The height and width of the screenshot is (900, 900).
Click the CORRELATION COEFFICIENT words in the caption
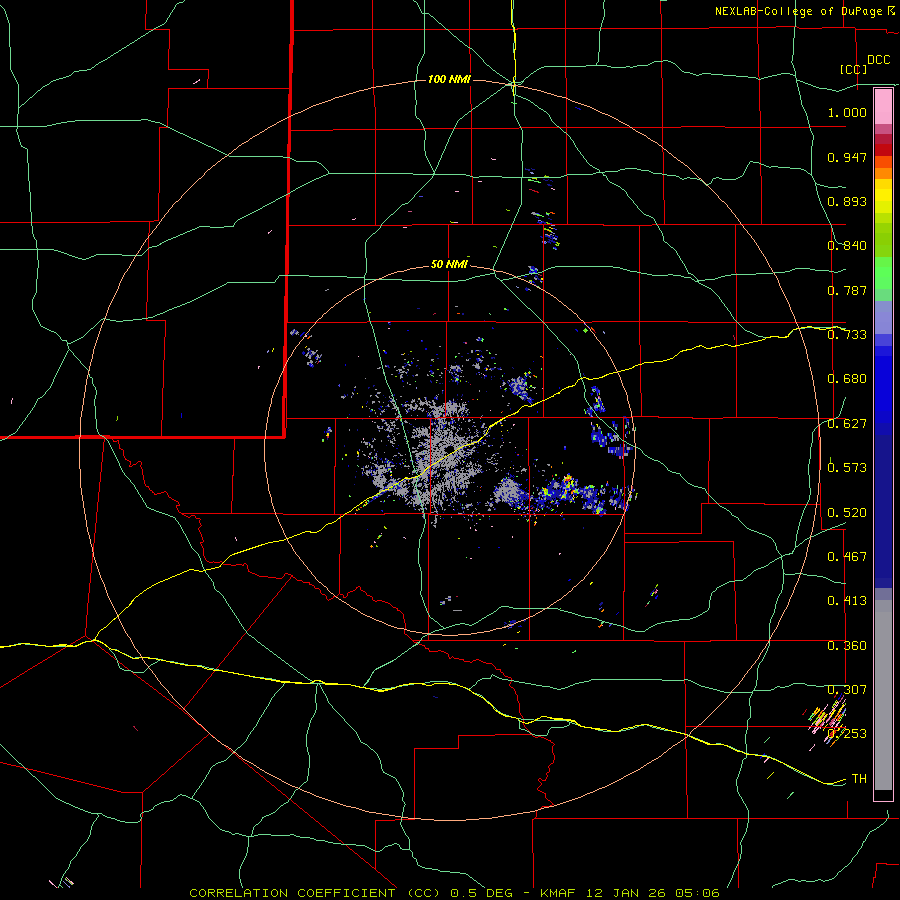pos(292,893)
